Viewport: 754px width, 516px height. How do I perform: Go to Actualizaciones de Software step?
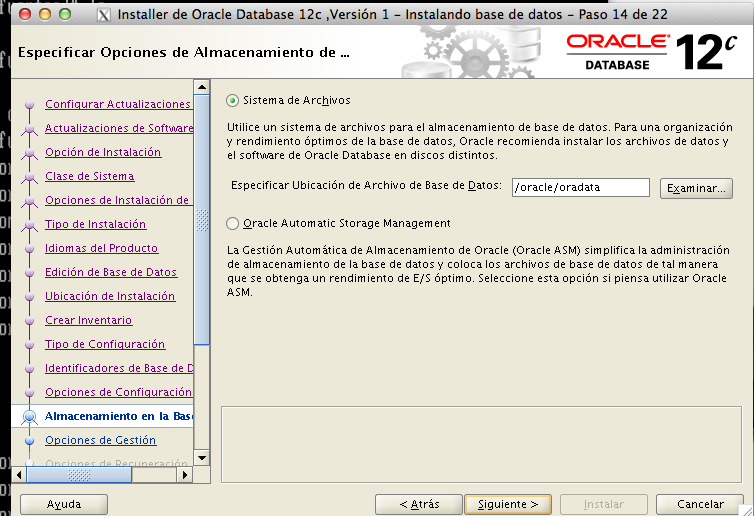119,128
